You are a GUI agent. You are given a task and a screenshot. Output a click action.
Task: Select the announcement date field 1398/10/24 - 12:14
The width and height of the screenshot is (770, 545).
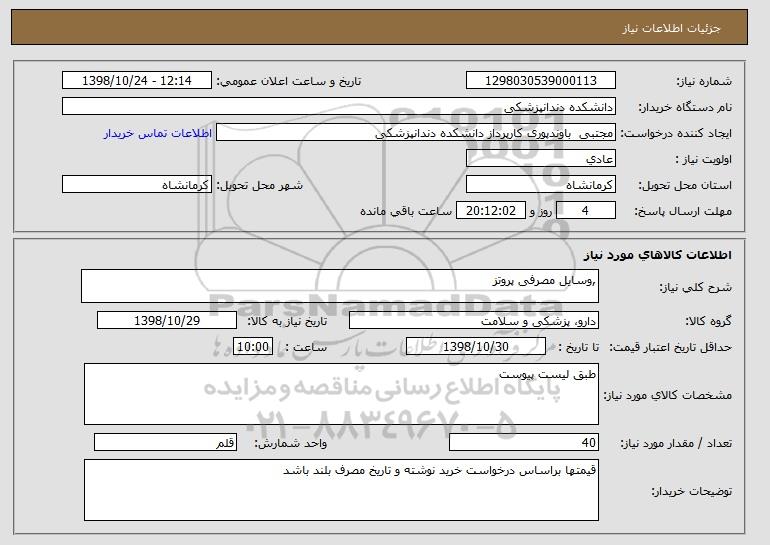point(137,81)
